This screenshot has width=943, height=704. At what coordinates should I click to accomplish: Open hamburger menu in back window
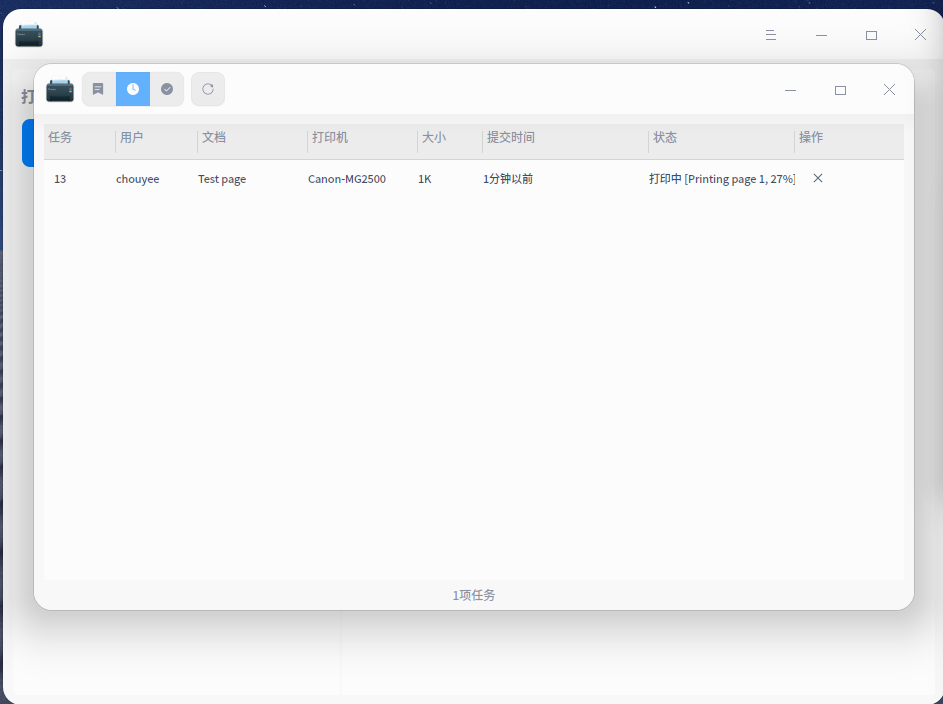pyautogui.click(x=770, y=35)
